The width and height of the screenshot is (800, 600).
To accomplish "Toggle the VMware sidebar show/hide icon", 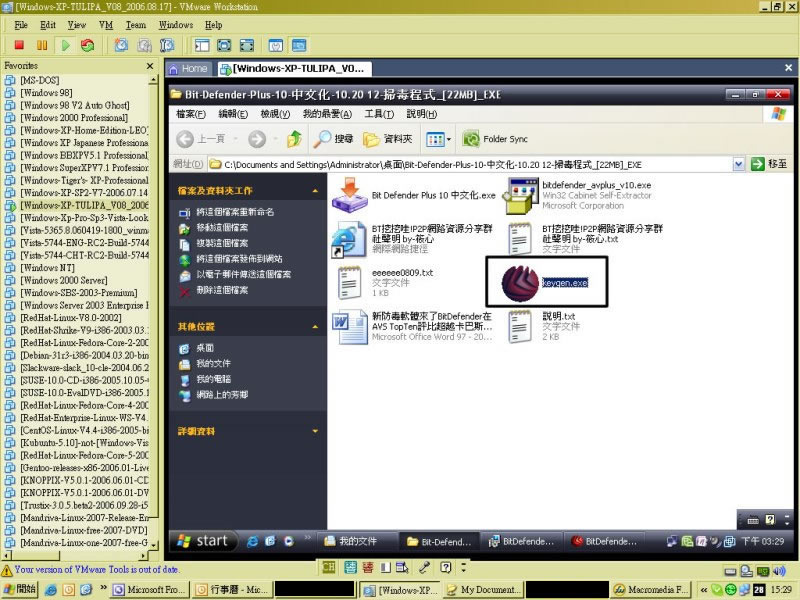I will click(202, 45).
